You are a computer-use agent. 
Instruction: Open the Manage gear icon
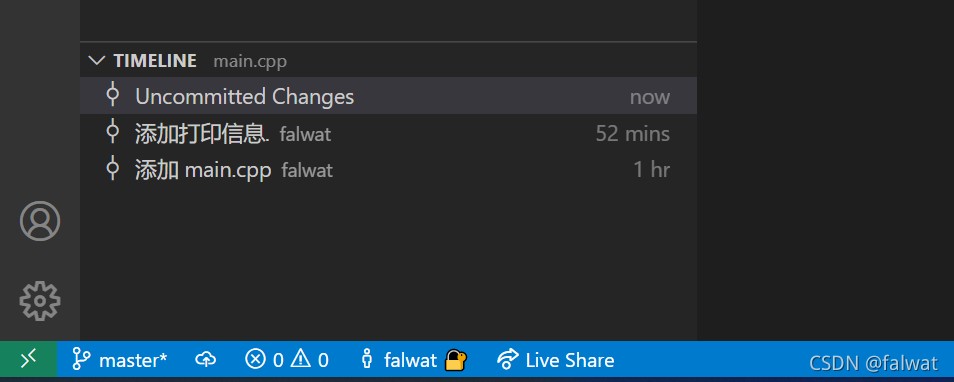pyautogui.click(x=40, y=300)
